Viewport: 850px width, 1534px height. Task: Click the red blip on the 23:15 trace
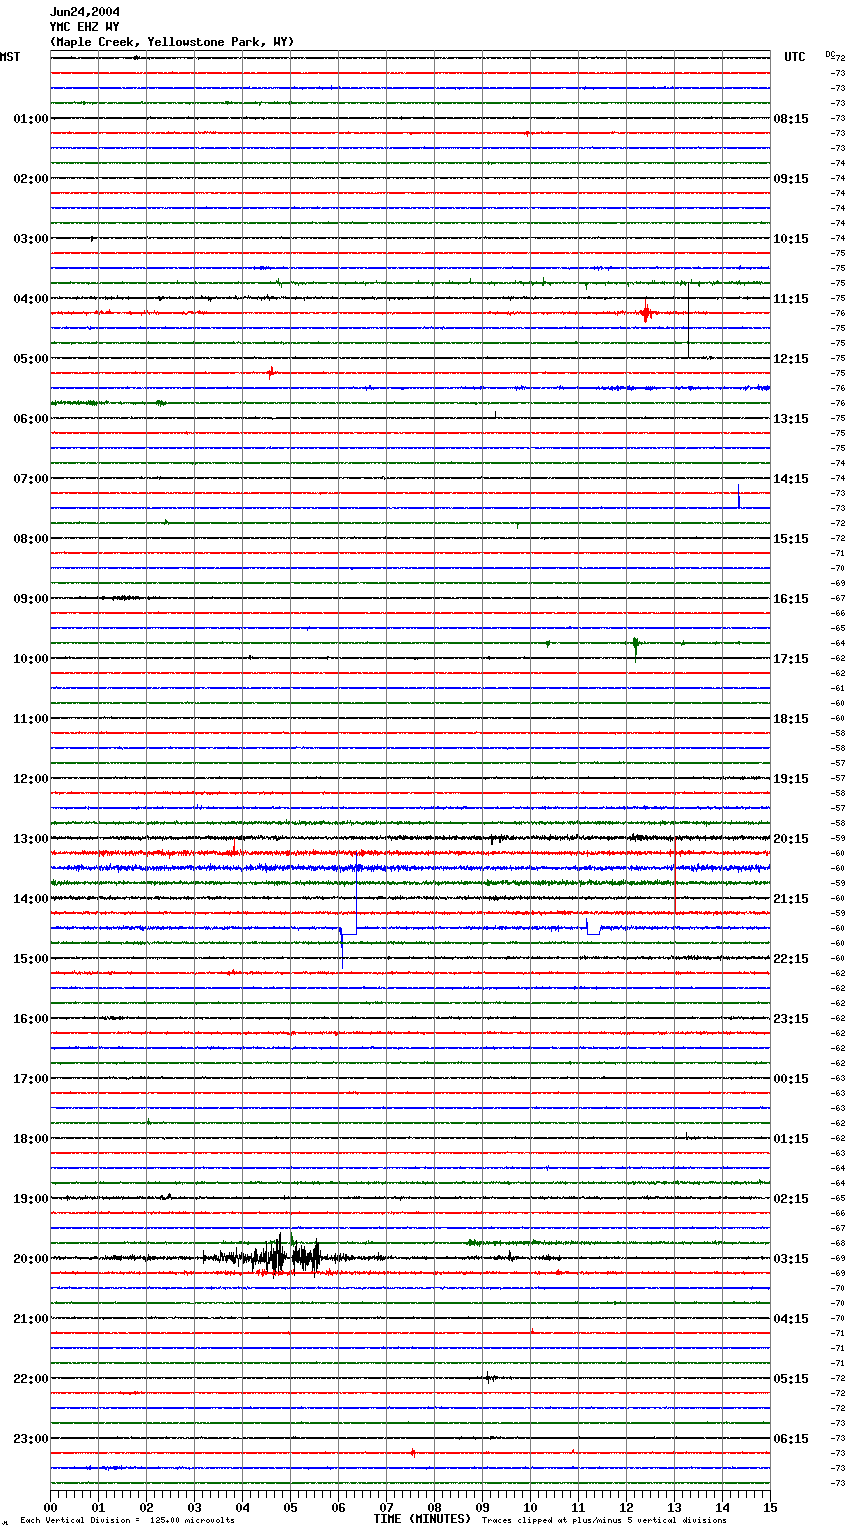click(x=413, y=1452)
